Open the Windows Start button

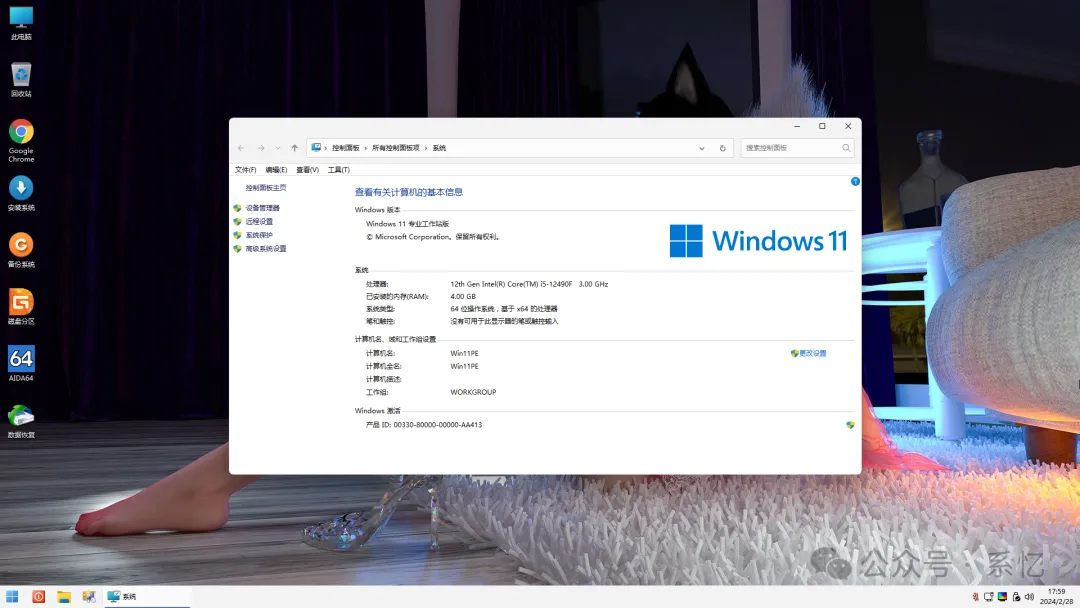click(12, 596)
